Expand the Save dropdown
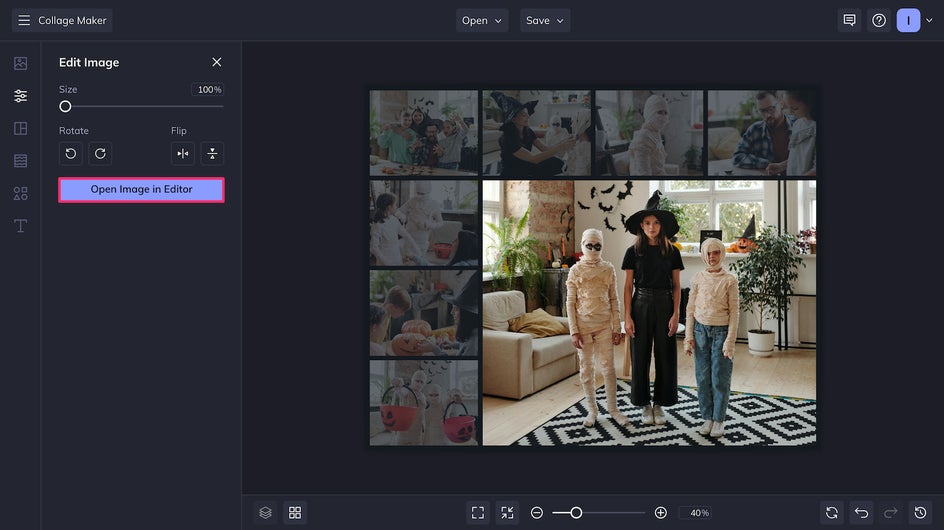This screenshot has width=944, height=530. coord(545,20)
